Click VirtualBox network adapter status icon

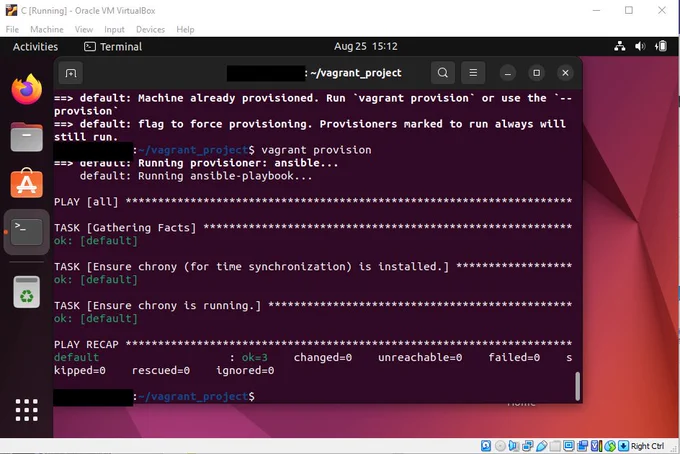[x=527, y=446]
